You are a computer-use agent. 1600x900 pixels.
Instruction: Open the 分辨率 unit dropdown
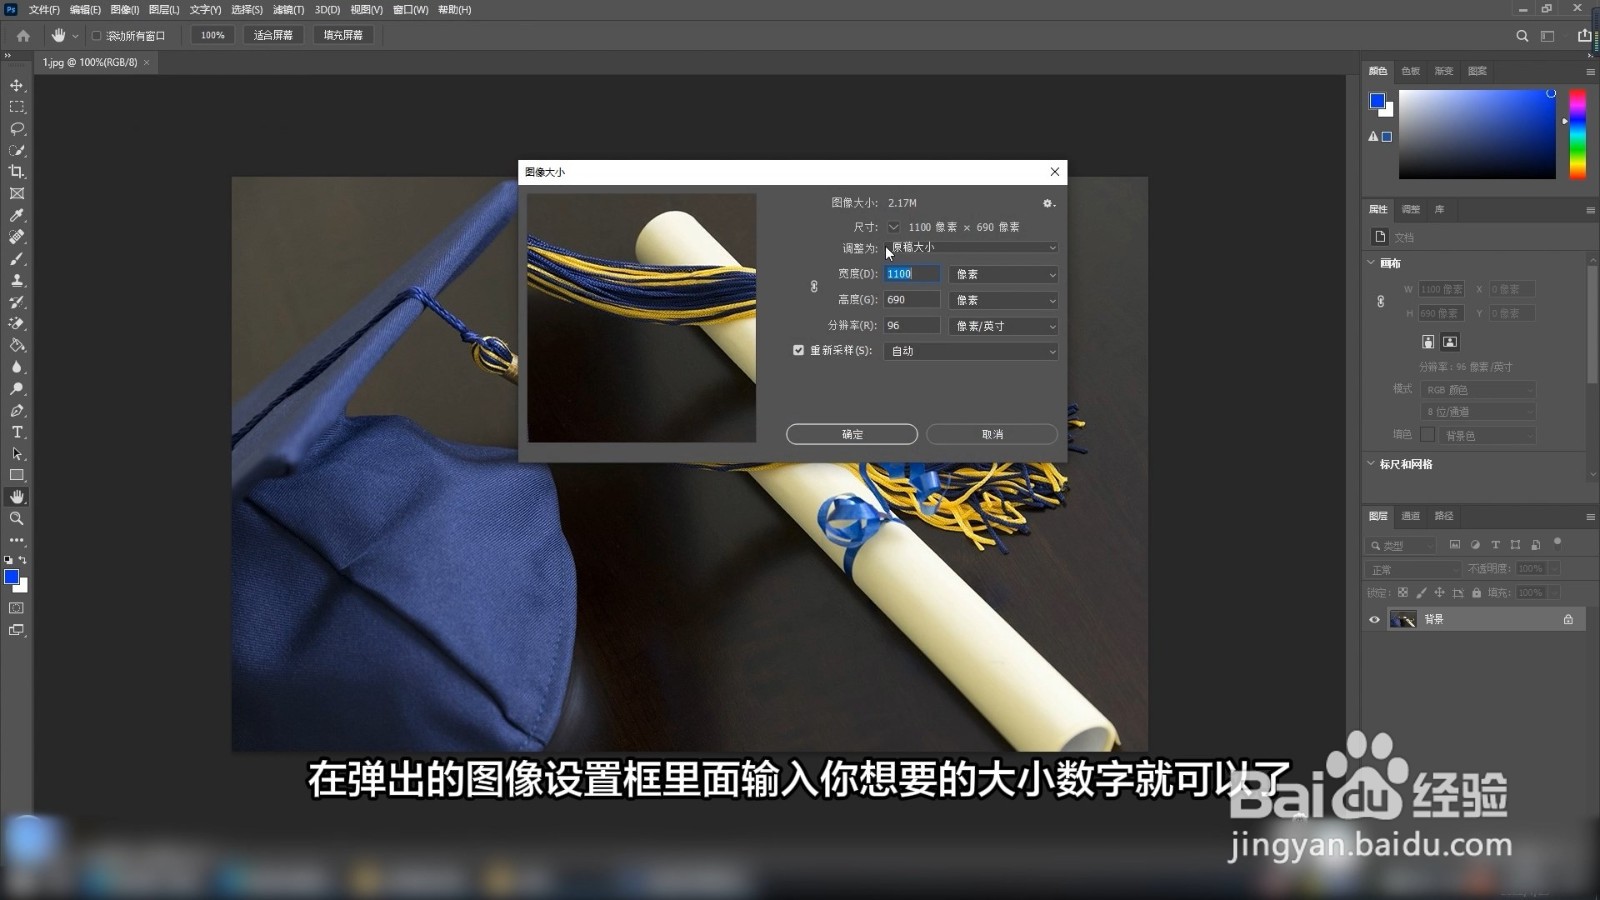coord(1003,326)
